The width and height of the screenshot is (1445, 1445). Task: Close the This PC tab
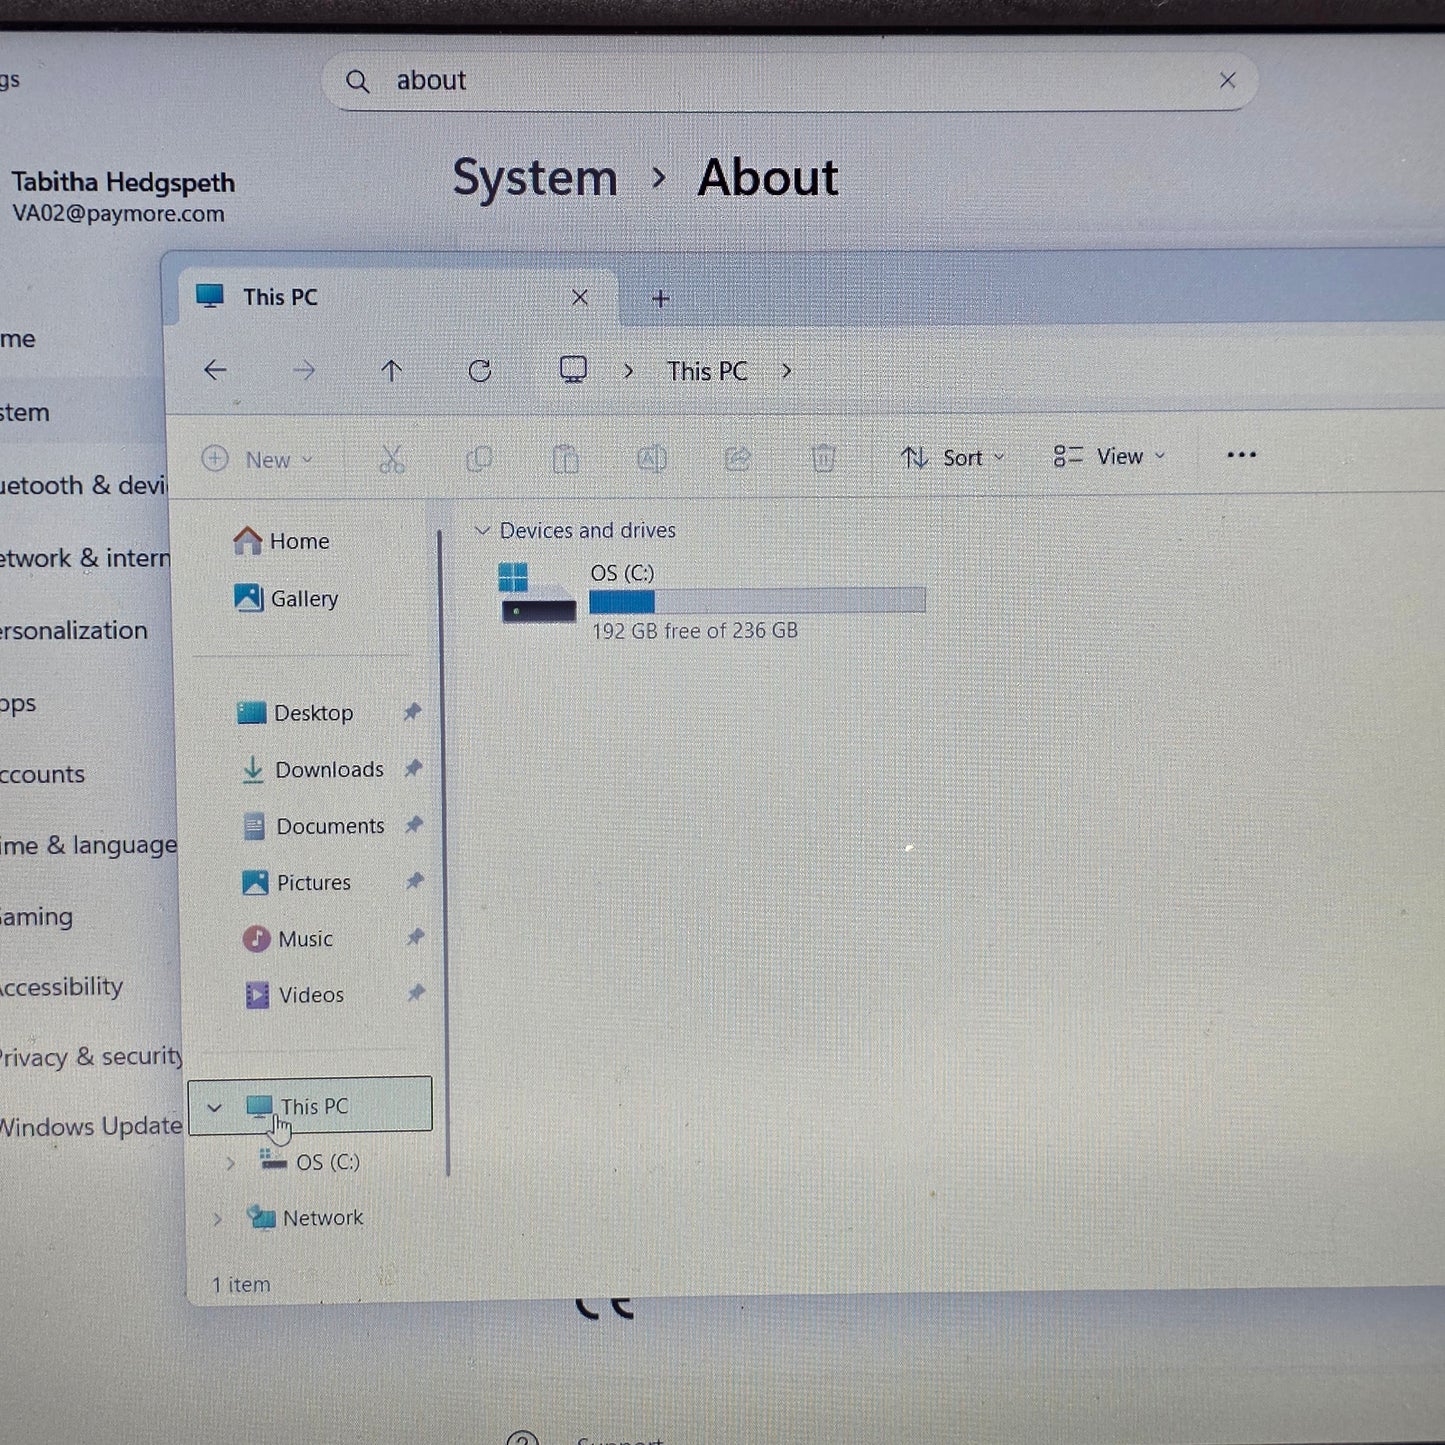[x=580, y=298]
